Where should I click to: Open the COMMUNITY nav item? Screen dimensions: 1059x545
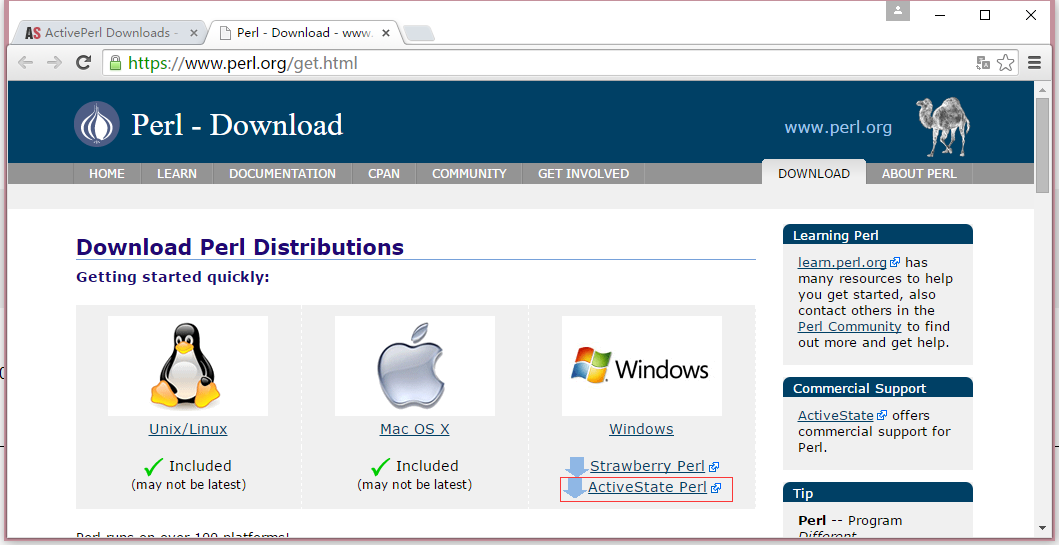pyautogui.click(x=469, y=174)
